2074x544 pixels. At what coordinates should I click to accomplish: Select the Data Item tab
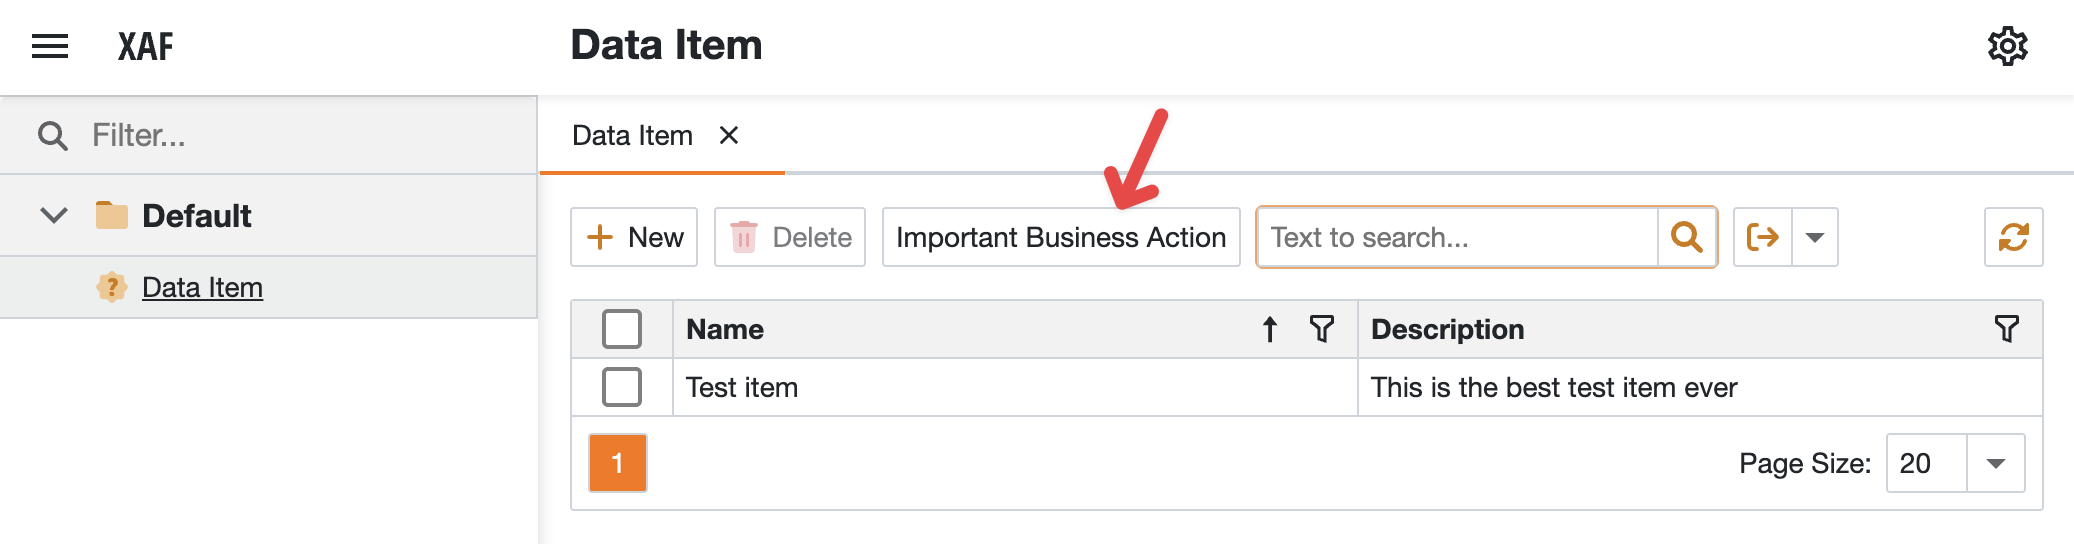[x=632, y=135]
